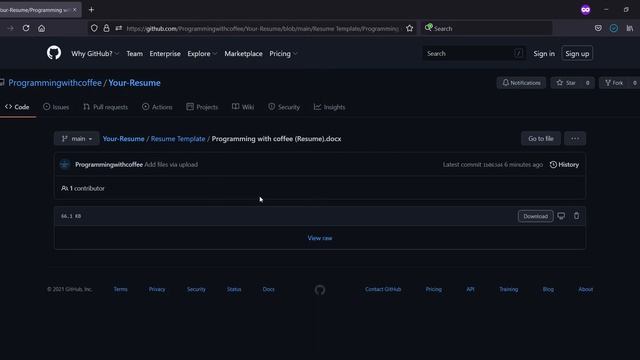Click the back forward arrow in browser
Screen dimensions: 640x360
click(10, 28)
